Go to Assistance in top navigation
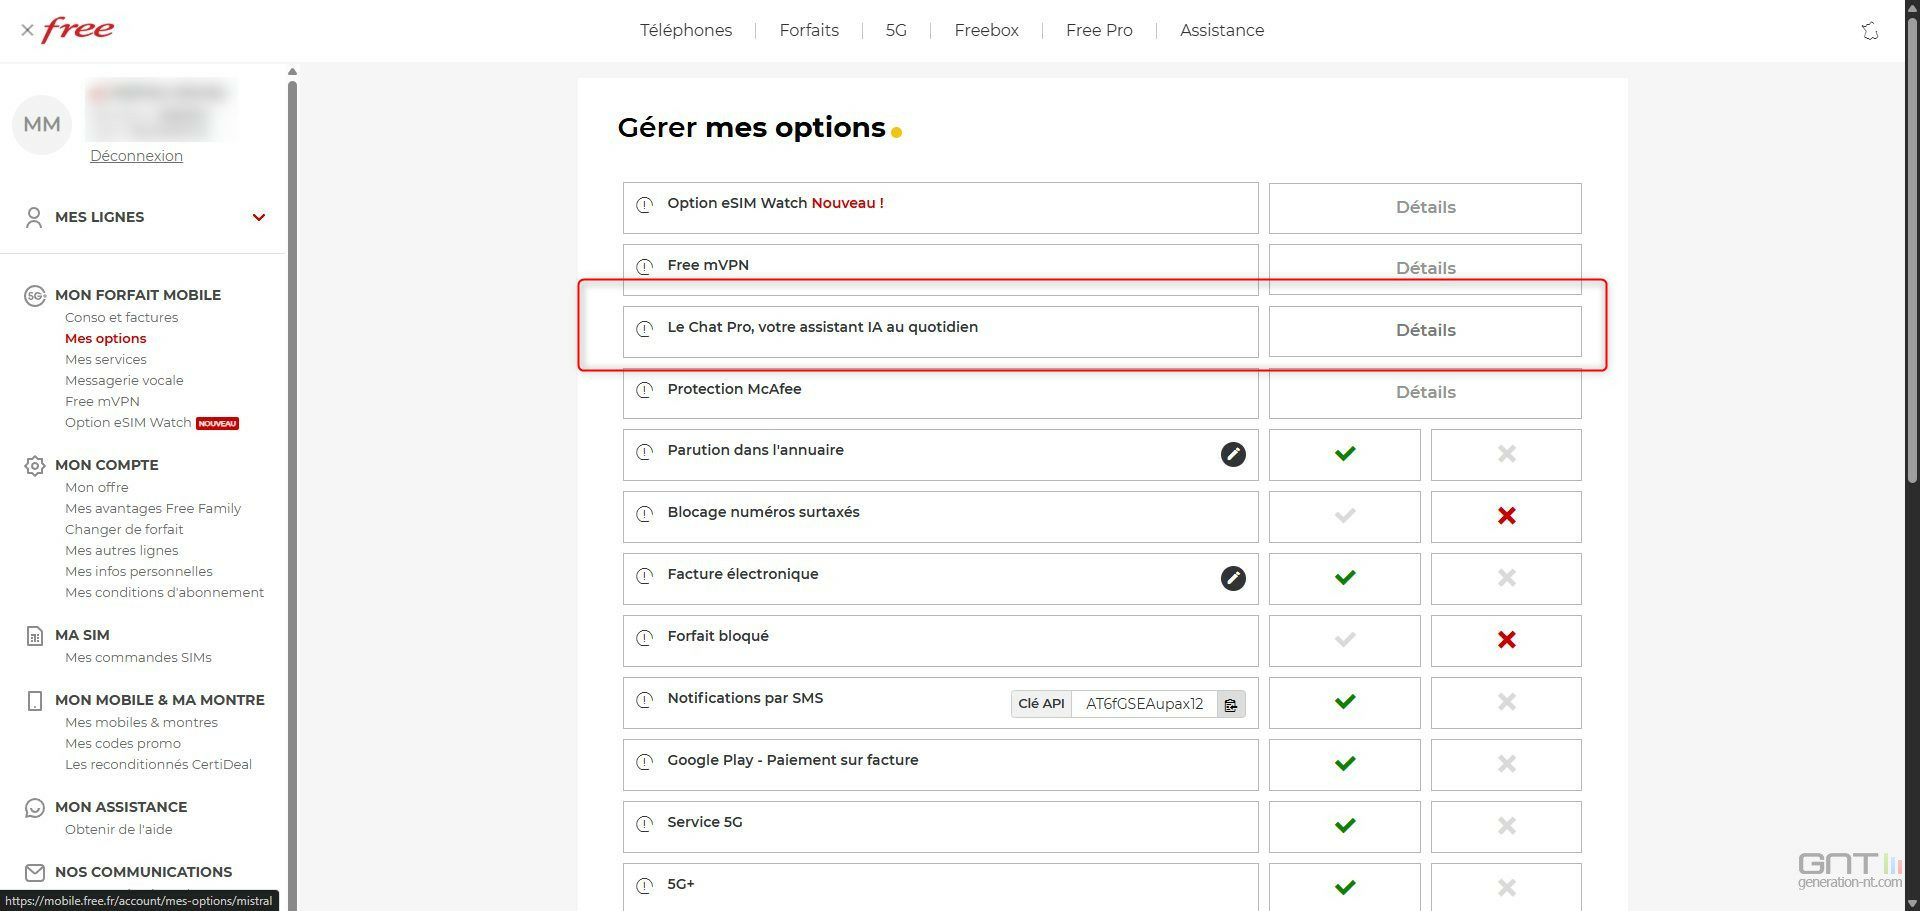 pos(1221,31)
